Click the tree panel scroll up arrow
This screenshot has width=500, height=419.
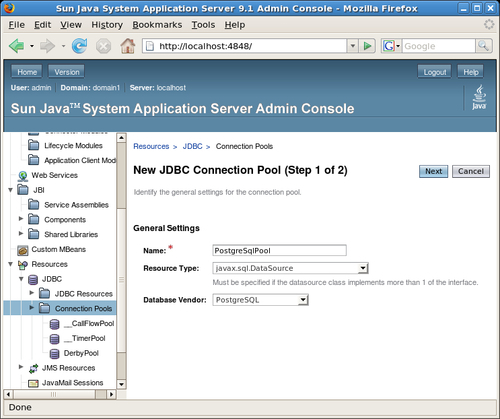[x=121, y=137]
